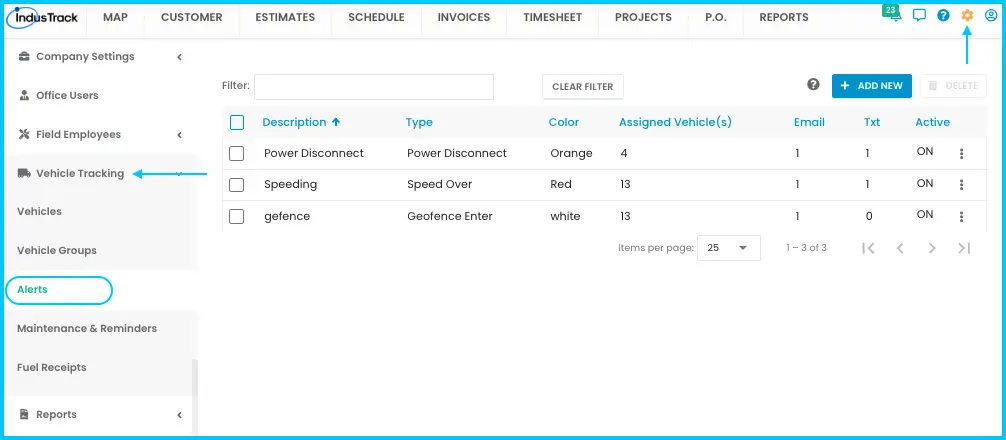Viewport: 1006px width, 440px height.
Task: Sort by Assigned Vehicle(s) column header
Action: (675, 123)
